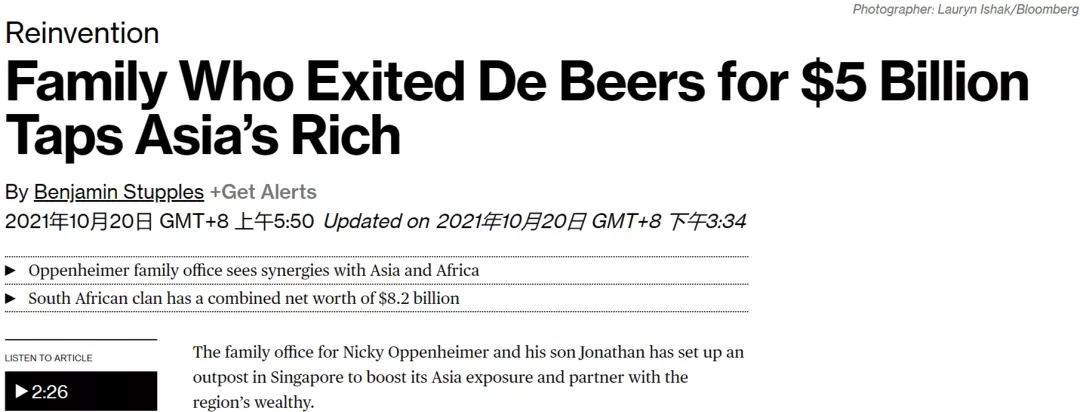Click the published time 上午5:50 timestamp
This screenshot has width=1080, height=412.
(x=274, y=221)
